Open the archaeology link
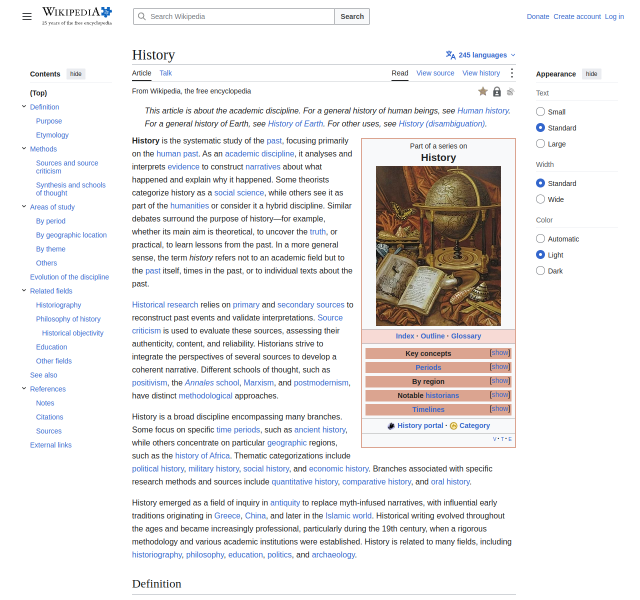Screen dimensions: 640x600 pyautogui.click(x=333, y=555)
